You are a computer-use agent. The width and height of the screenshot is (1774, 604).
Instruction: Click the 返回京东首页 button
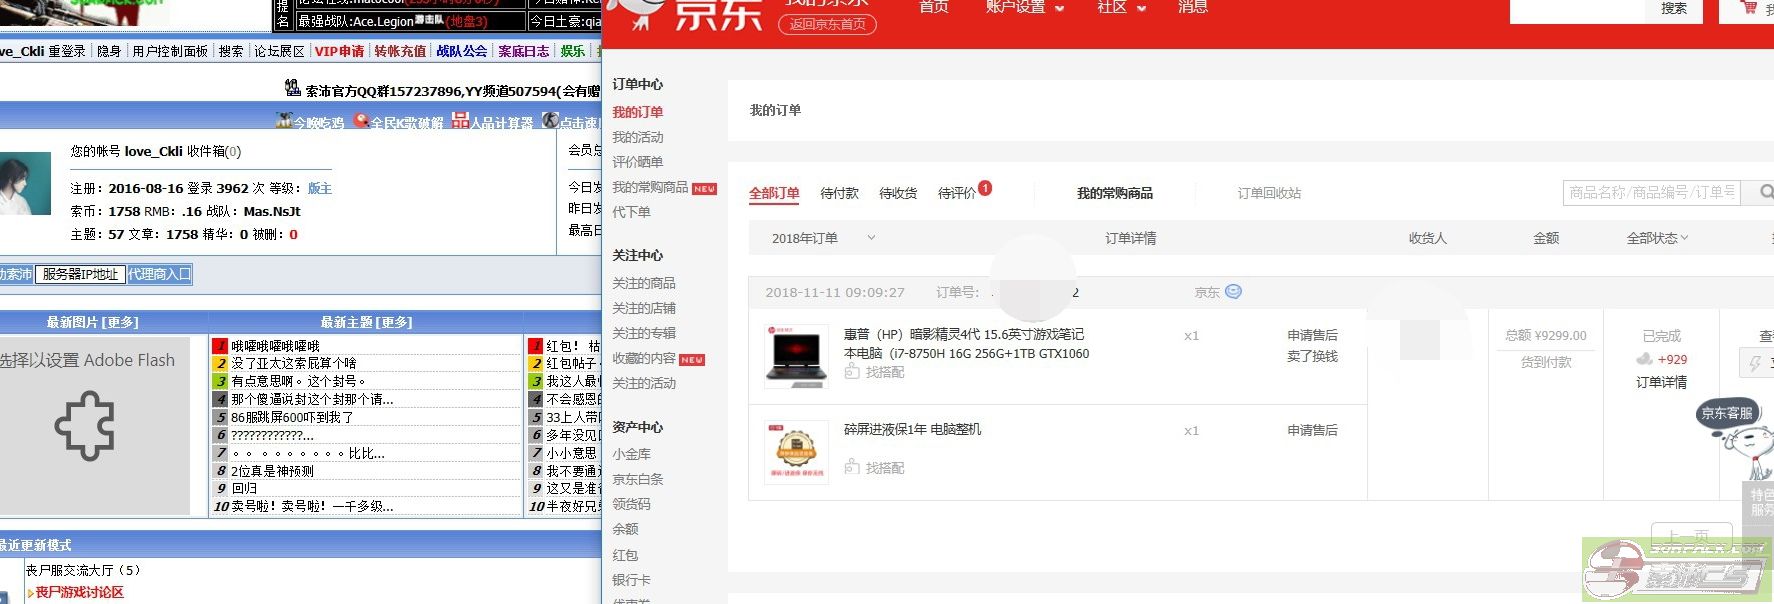click(827, 24)
